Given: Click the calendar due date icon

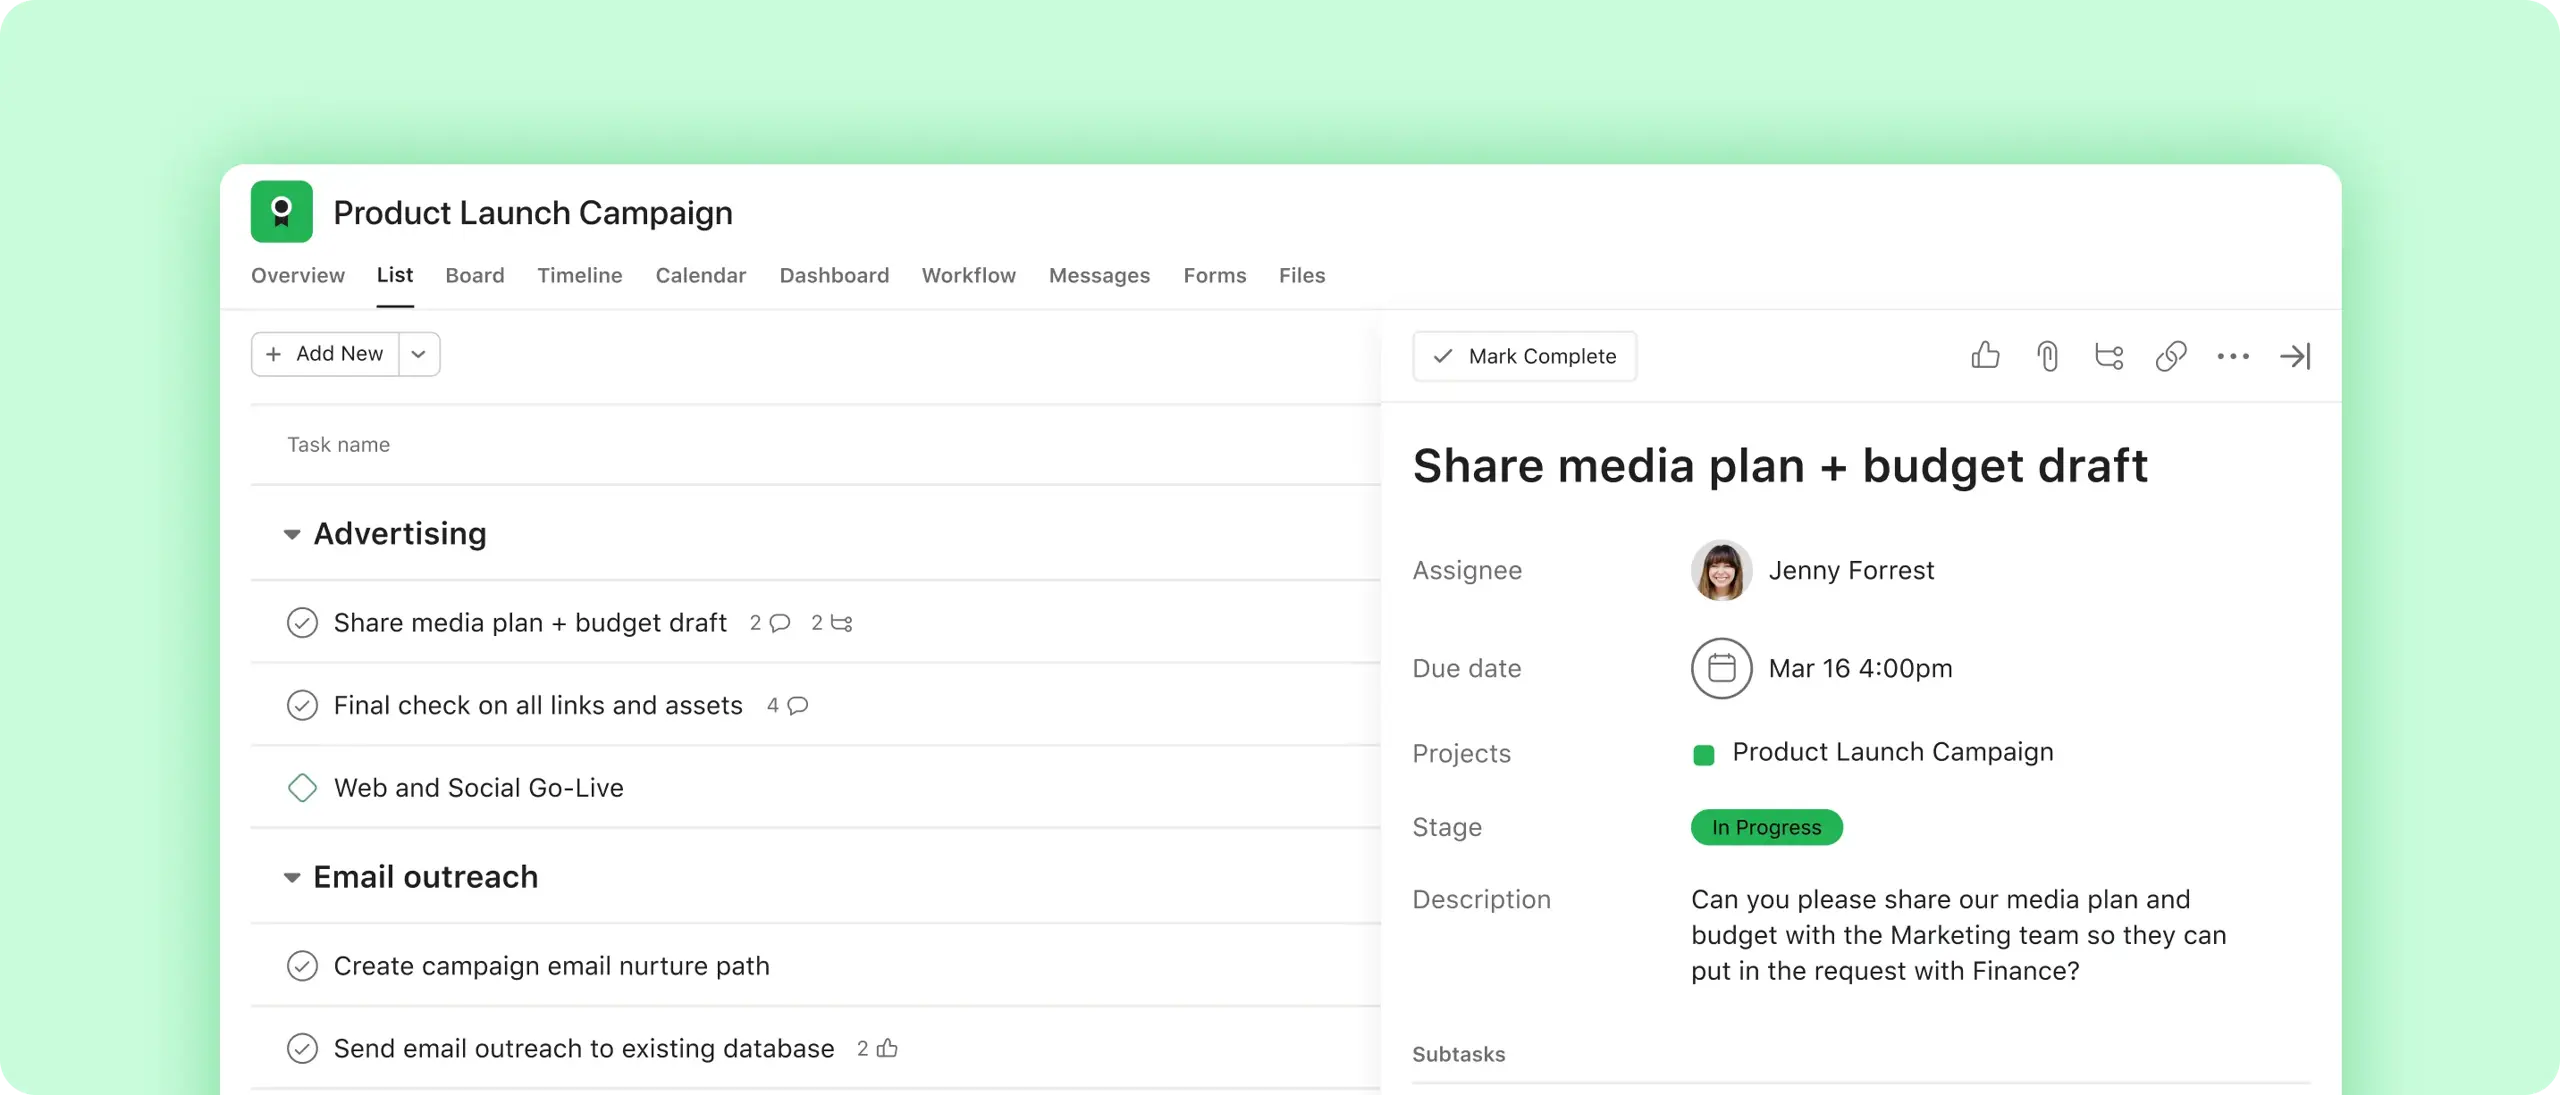Looking at the screenshot, I should point(1721,668).
